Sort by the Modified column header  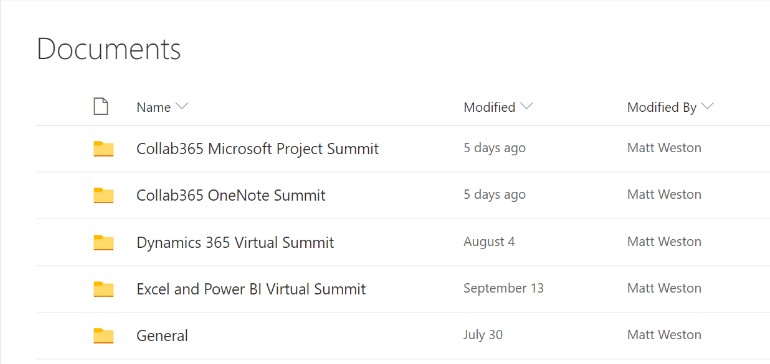(x=490, y=107)
